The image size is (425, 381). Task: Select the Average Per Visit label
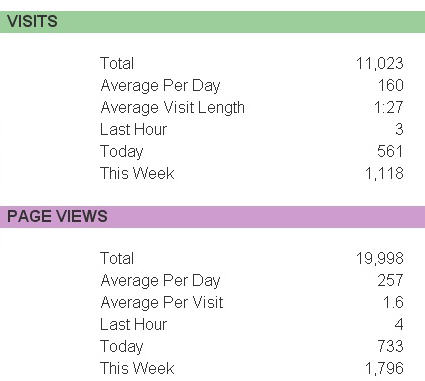[162, 303]
